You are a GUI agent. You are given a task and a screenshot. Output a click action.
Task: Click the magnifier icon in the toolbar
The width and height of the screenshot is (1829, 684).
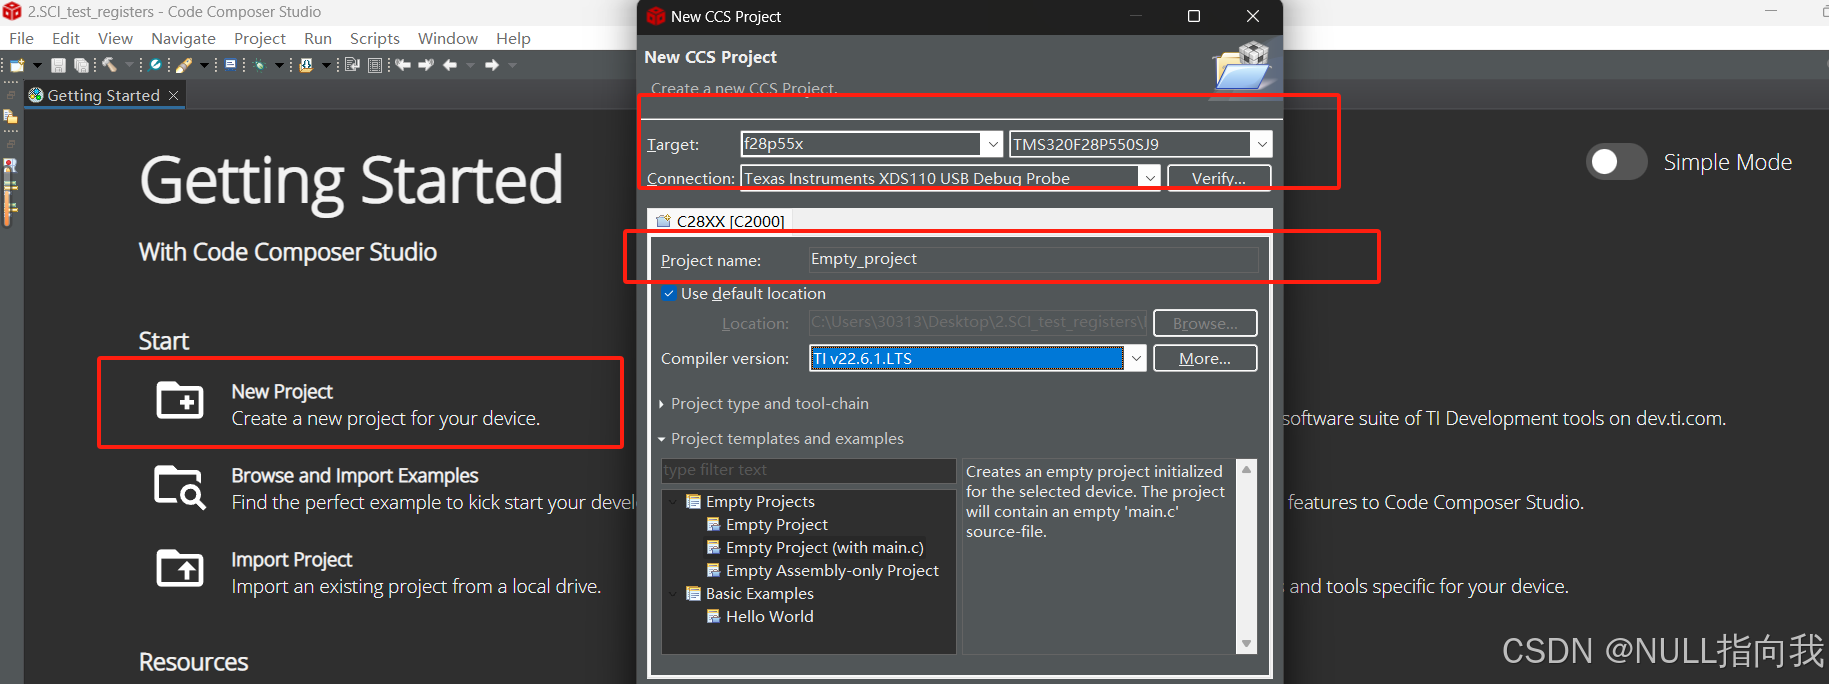[155, 65]
